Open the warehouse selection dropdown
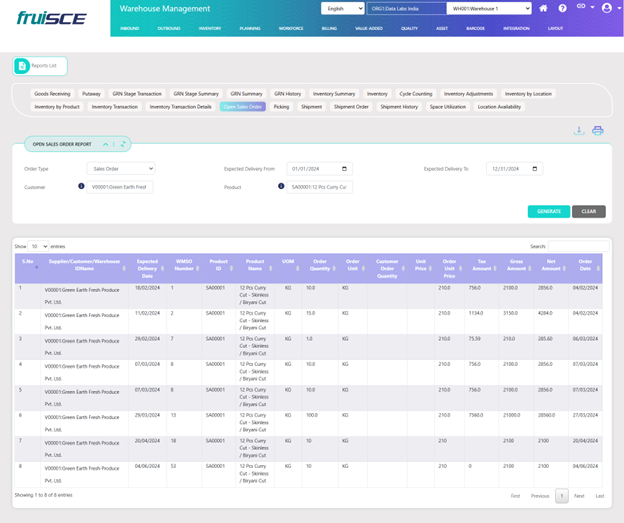Viewport: 624px width, 523px height. [x=489, y=8]
